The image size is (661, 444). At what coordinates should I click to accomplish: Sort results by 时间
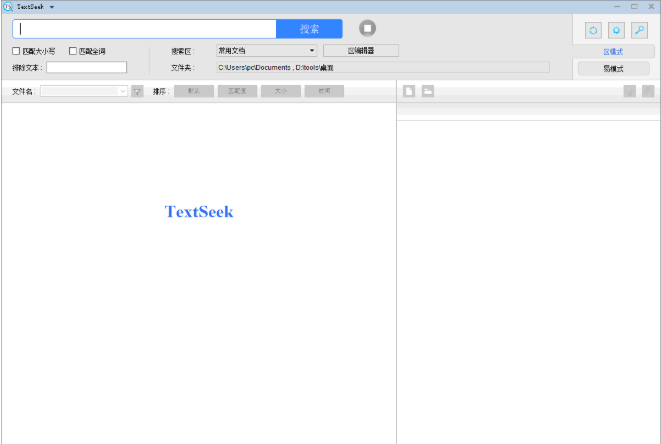[x=324, y=91]
